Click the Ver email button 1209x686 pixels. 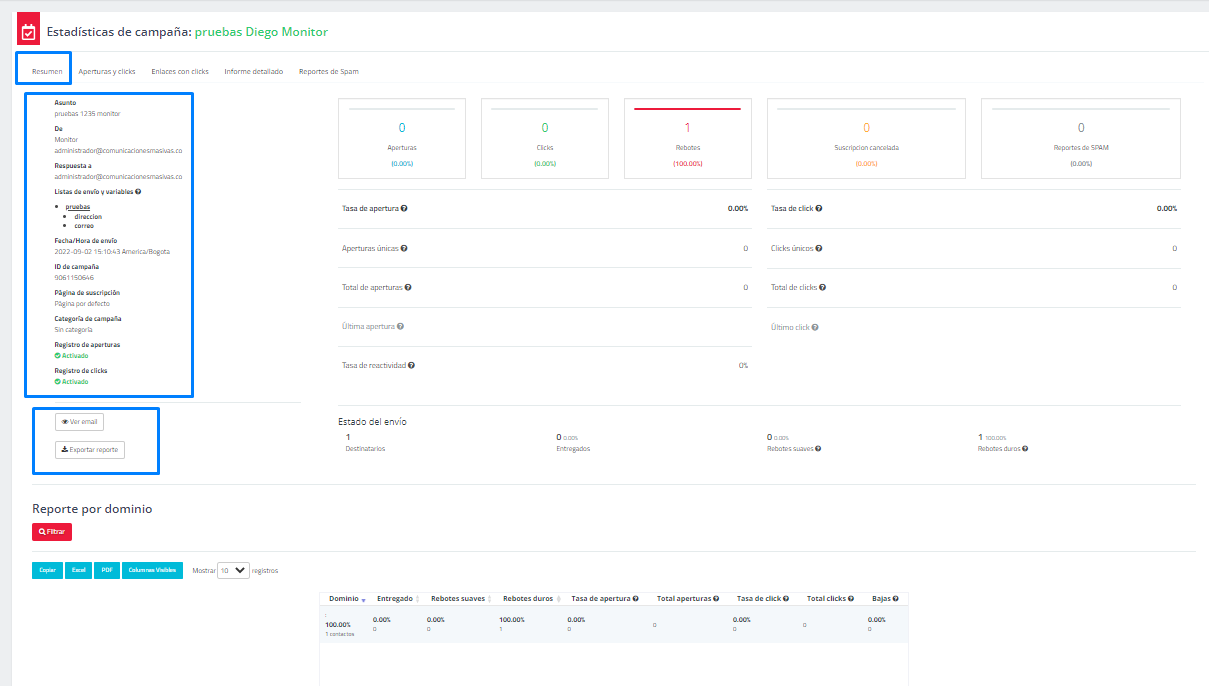(79, 422)
